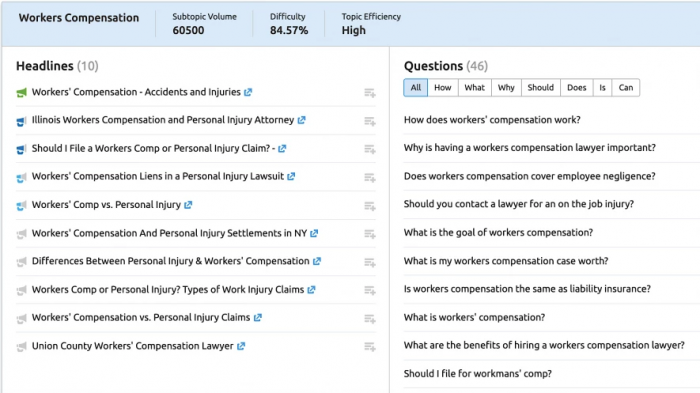
Task: Filter questions by What
Action: point(475,88)
